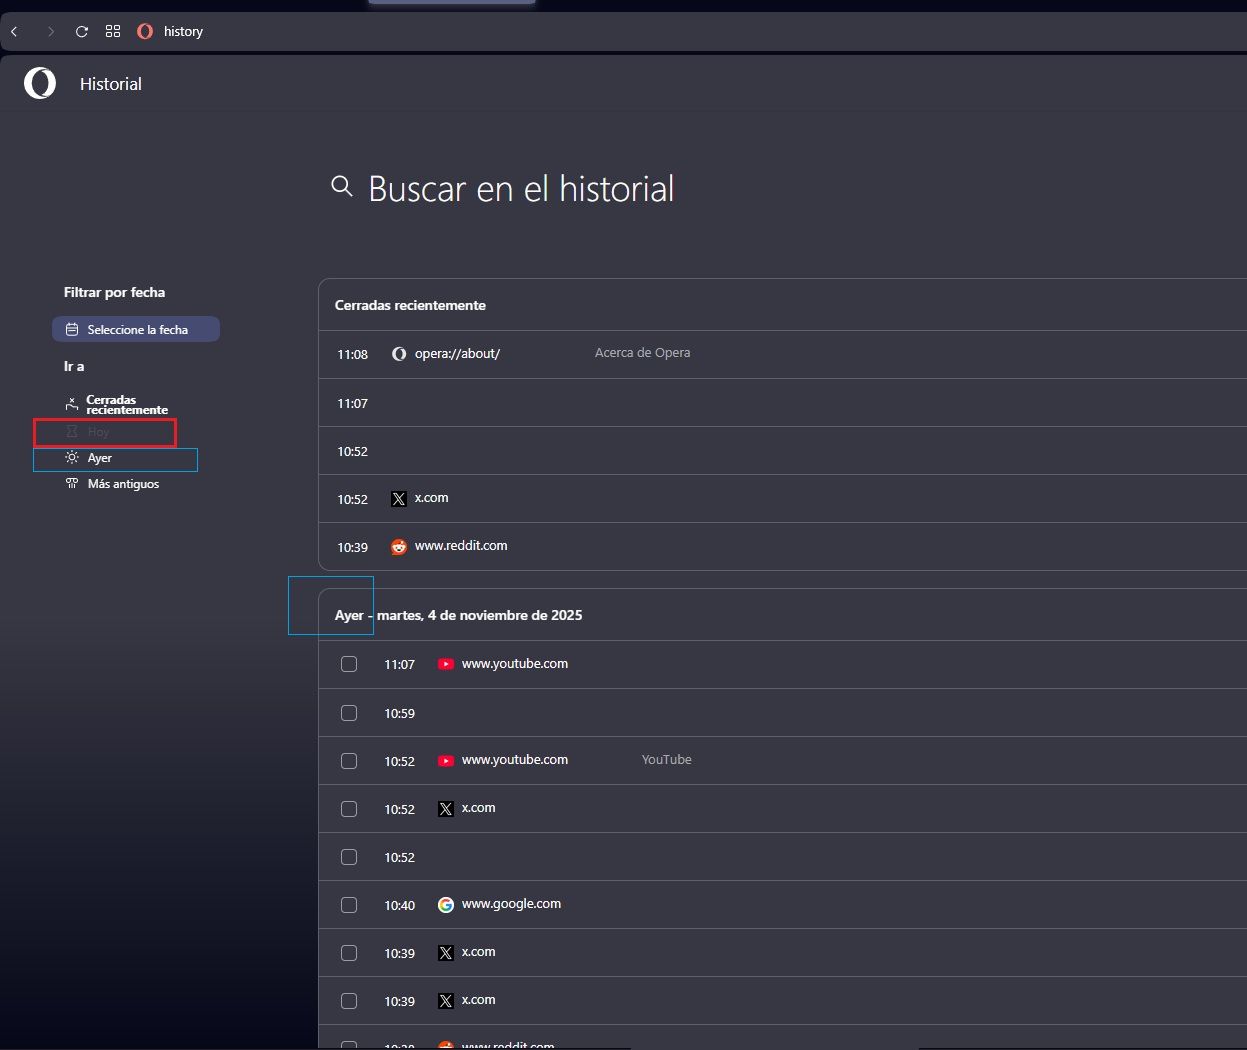Open the opera://about/ entry at 11:08

pos(457,354)
